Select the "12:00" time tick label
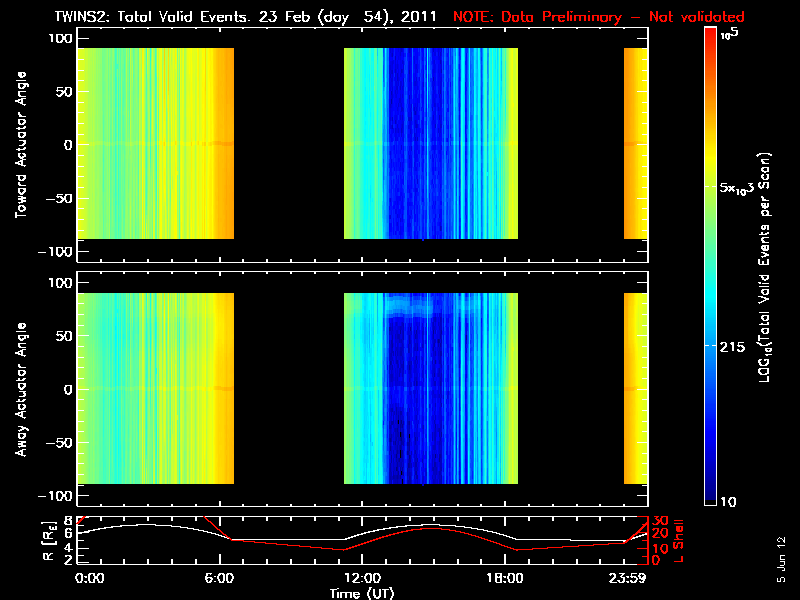This screenshot has width=800, height=600. [x=362, y=578]
